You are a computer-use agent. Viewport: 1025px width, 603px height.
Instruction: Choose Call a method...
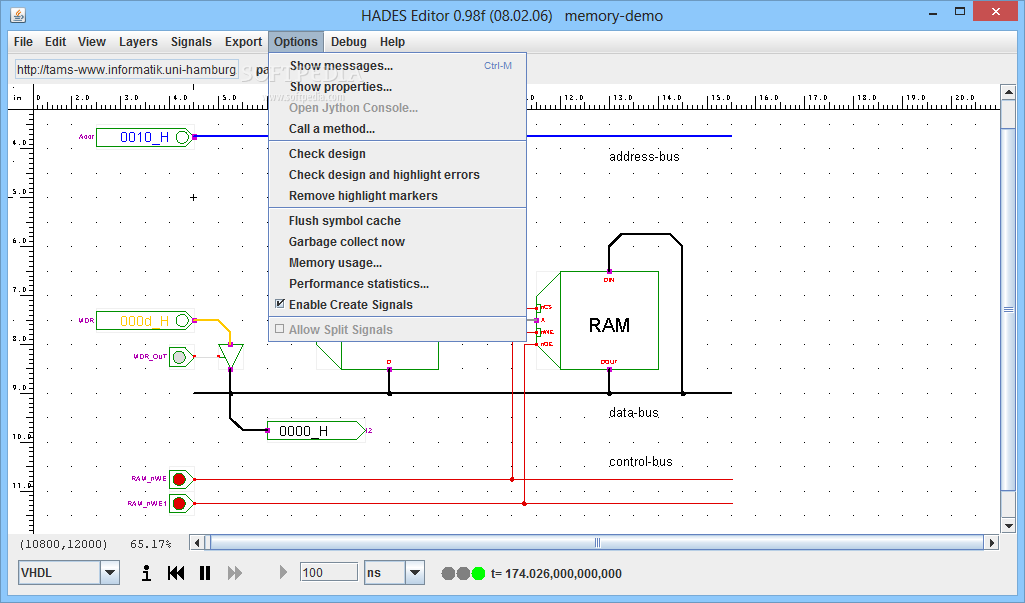397,129
